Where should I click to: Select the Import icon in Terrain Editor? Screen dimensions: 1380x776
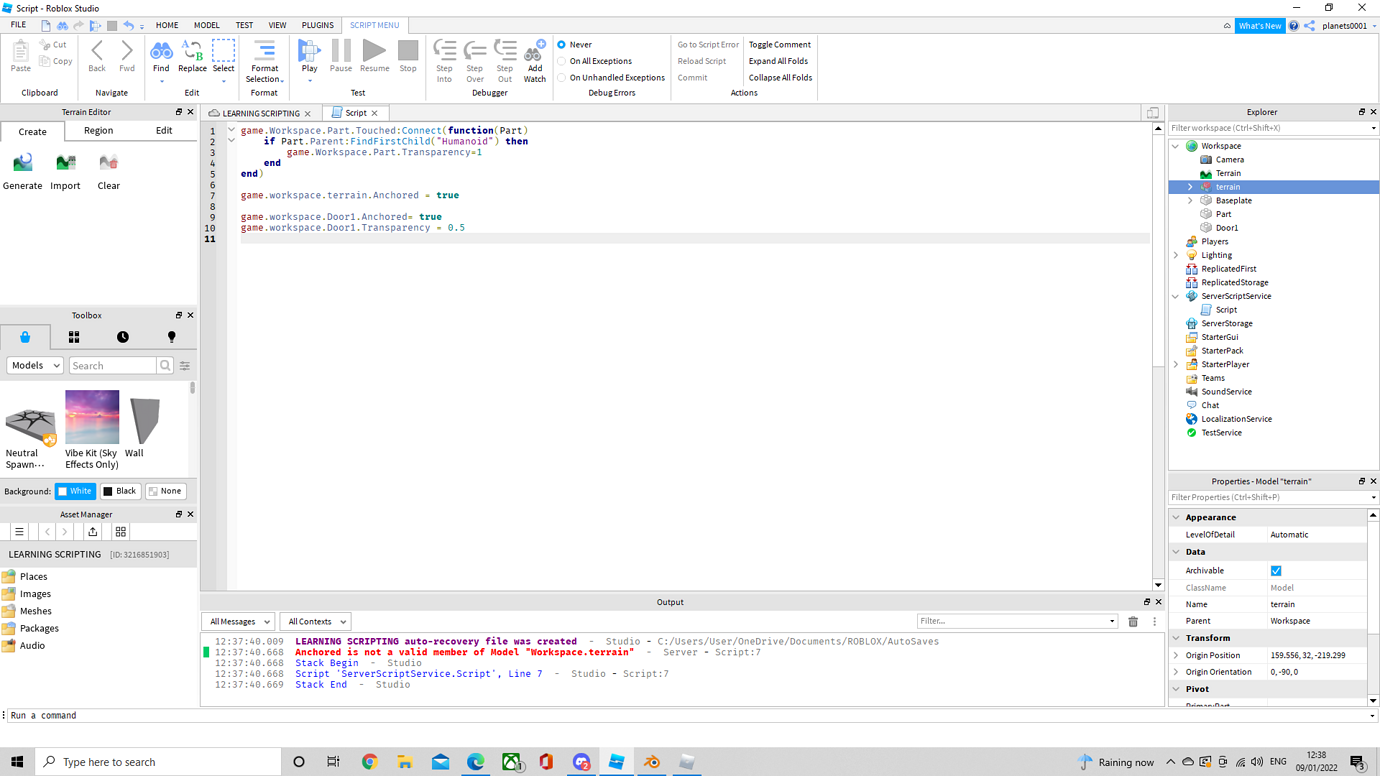click(65, 161)
